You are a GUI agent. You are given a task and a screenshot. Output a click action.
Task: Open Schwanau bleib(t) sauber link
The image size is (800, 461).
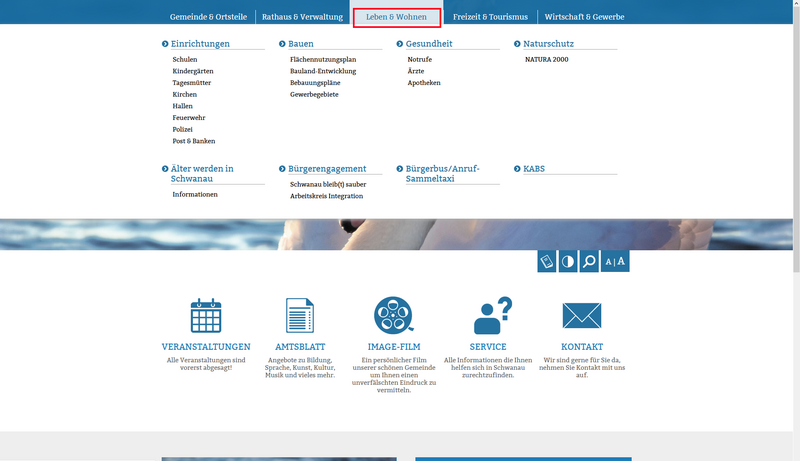(328, 185)
